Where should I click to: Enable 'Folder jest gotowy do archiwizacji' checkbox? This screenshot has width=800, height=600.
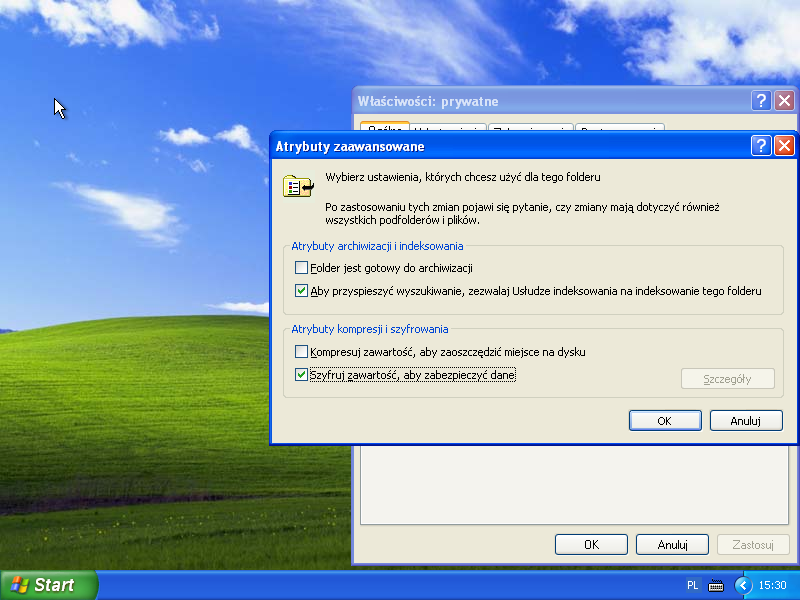(x=302, y=268)
